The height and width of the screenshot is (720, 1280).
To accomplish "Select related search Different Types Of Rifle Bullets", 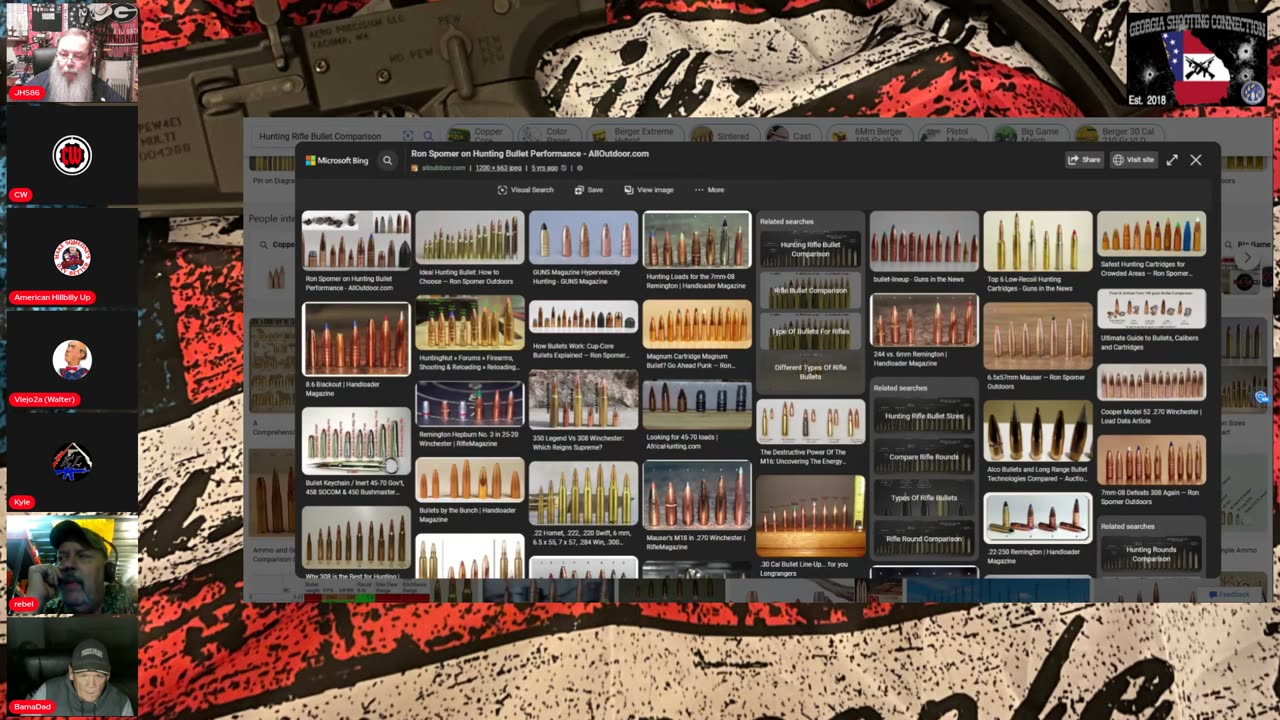I will 810,372.
